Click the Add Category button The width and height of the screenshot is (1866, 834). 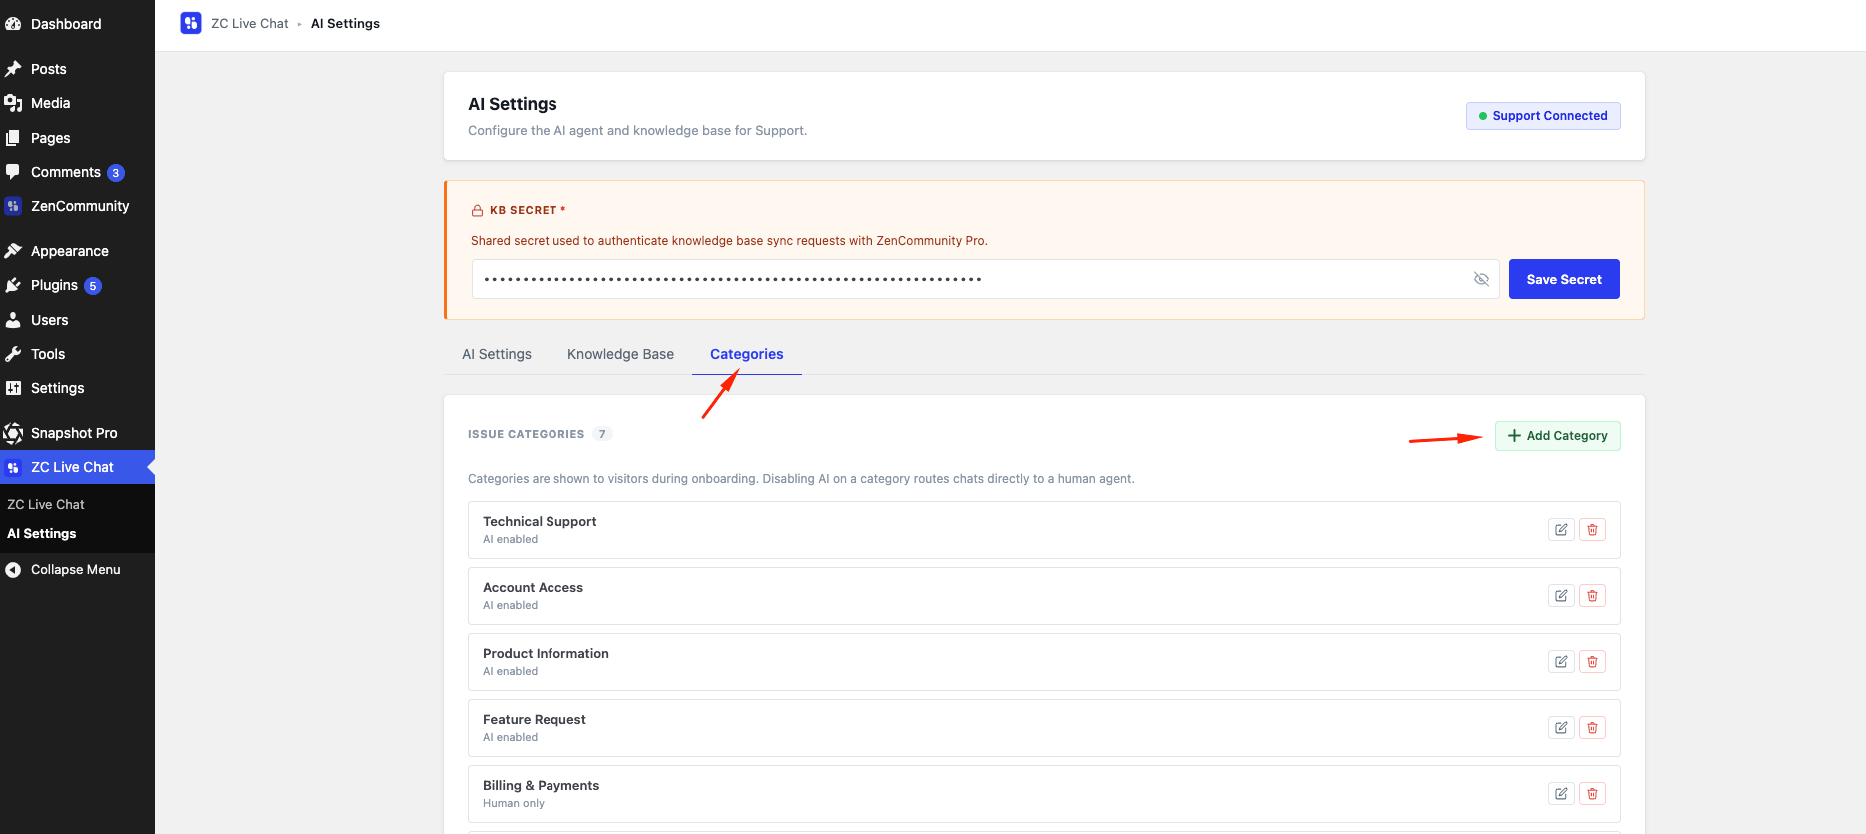pos(1557,436)
